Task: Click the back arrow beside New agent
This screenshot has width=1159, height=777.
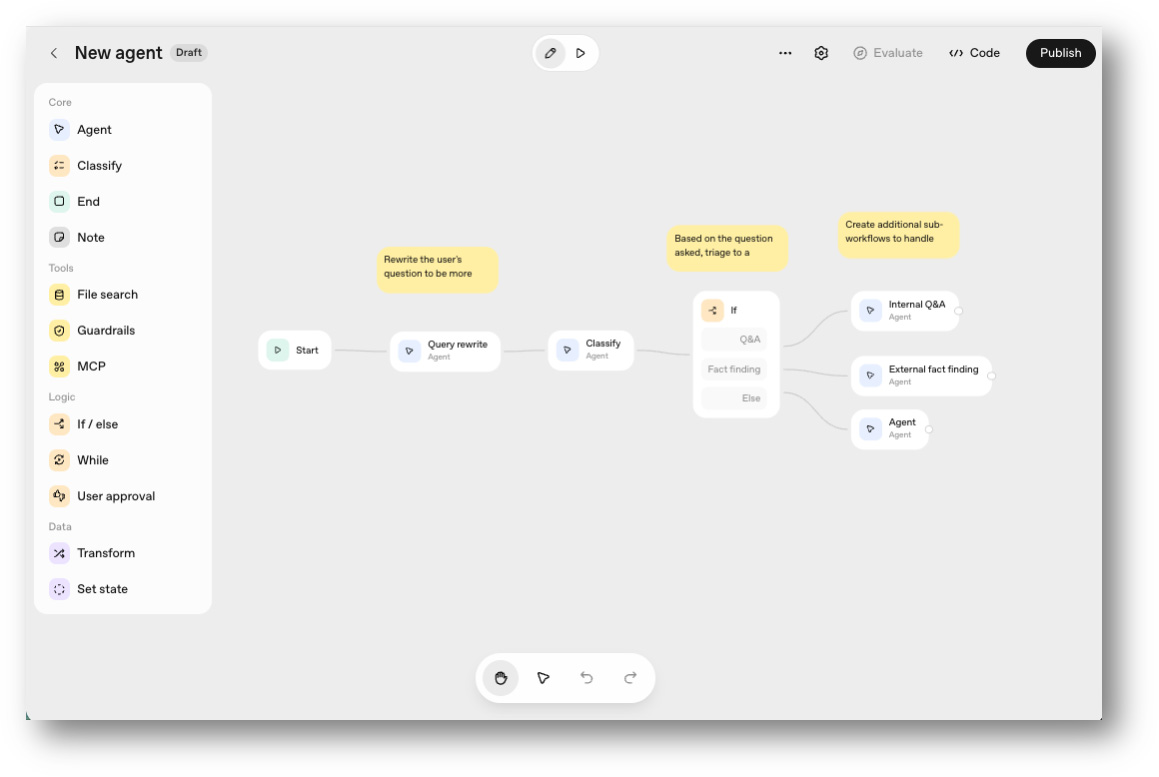Action: pyautogui.click(x=54, y=53)
